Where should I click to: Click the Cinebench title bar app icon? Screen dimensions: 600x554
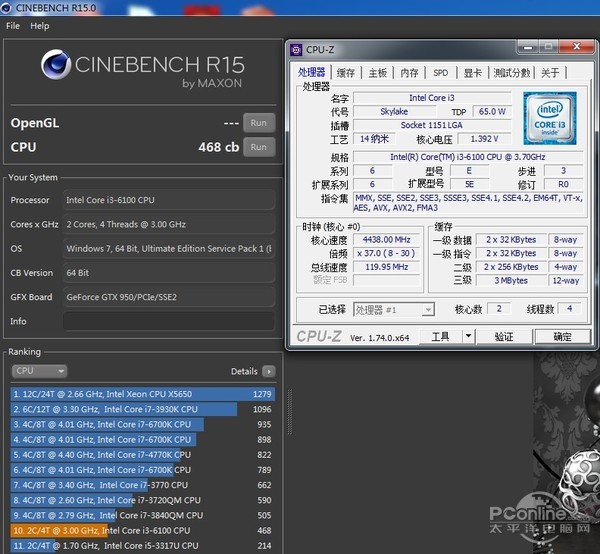pos(6,8)
